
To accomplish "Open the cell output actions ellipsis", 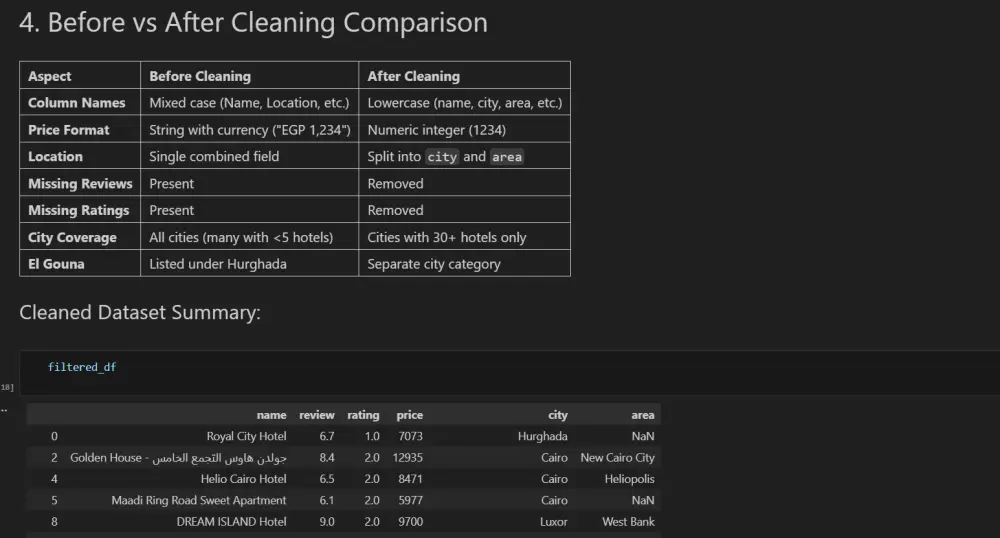I will click(4, 408).
